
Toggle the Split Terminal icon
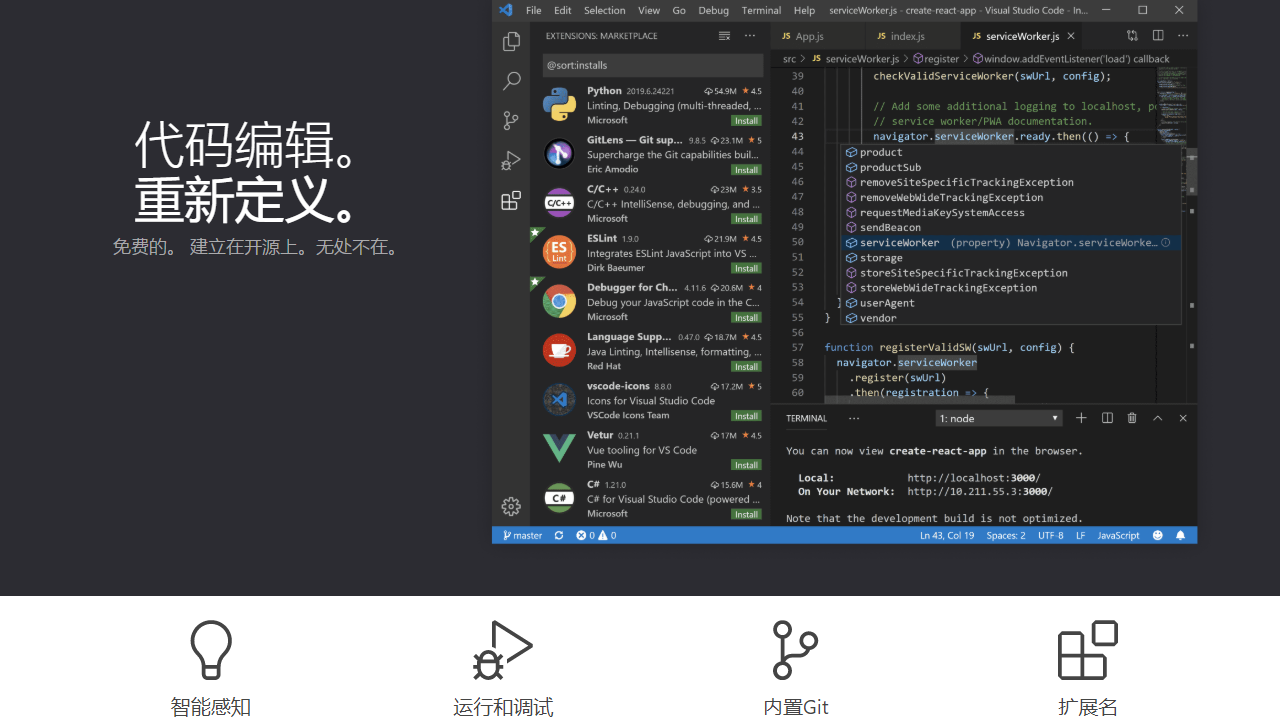click(1107, 418)
